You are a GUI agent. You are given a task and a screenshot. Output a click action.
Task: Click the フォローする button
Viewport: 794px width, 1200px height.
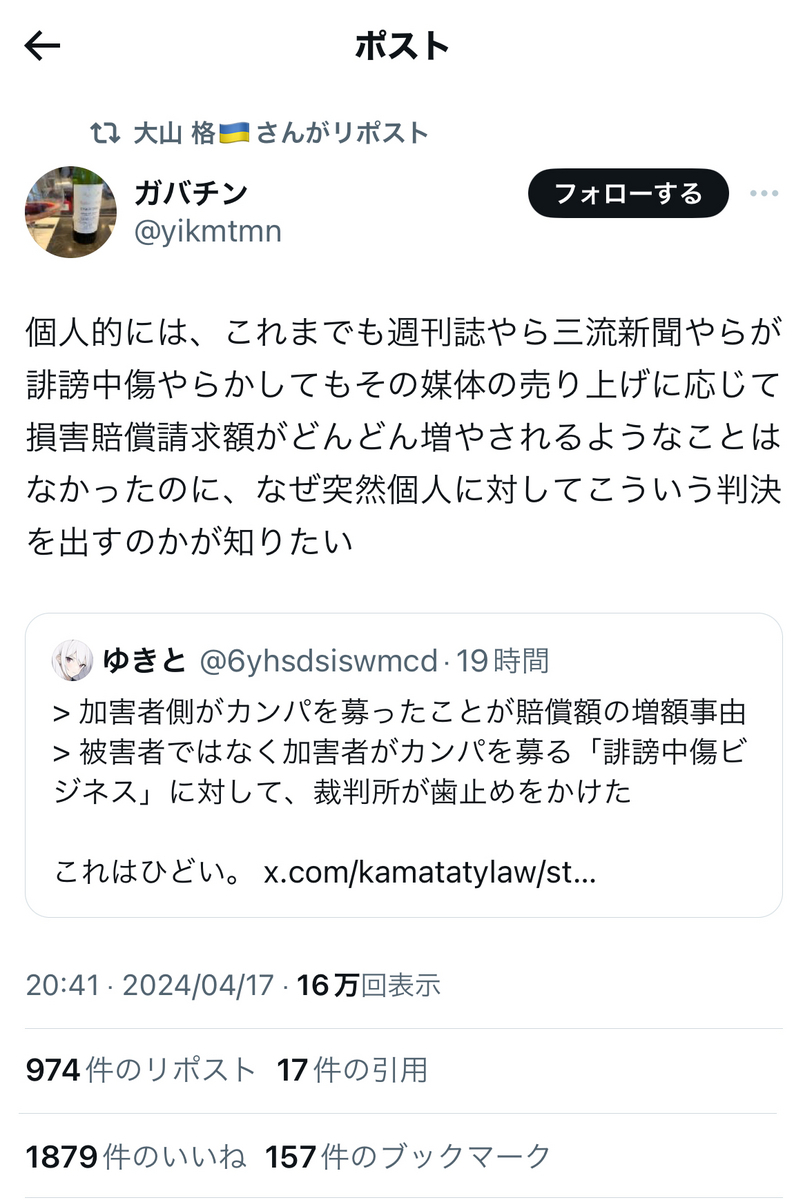coord(628,193)
